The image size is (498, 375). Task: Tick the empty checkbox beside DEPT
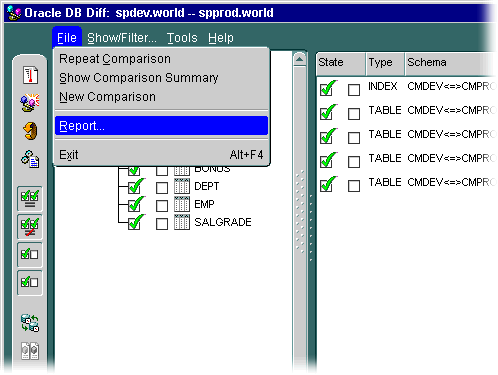162,188
